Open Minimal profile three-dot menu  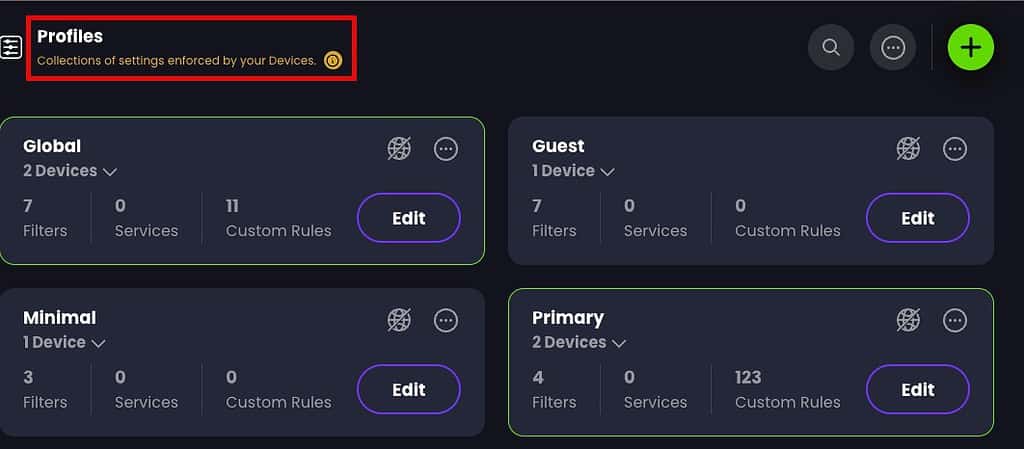click(x=446, y=320)
